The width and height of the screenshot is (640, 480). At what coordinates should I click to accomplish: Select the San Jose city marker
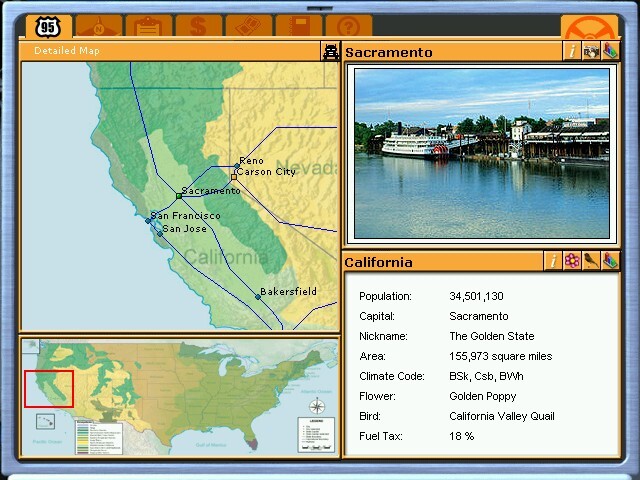160,234
